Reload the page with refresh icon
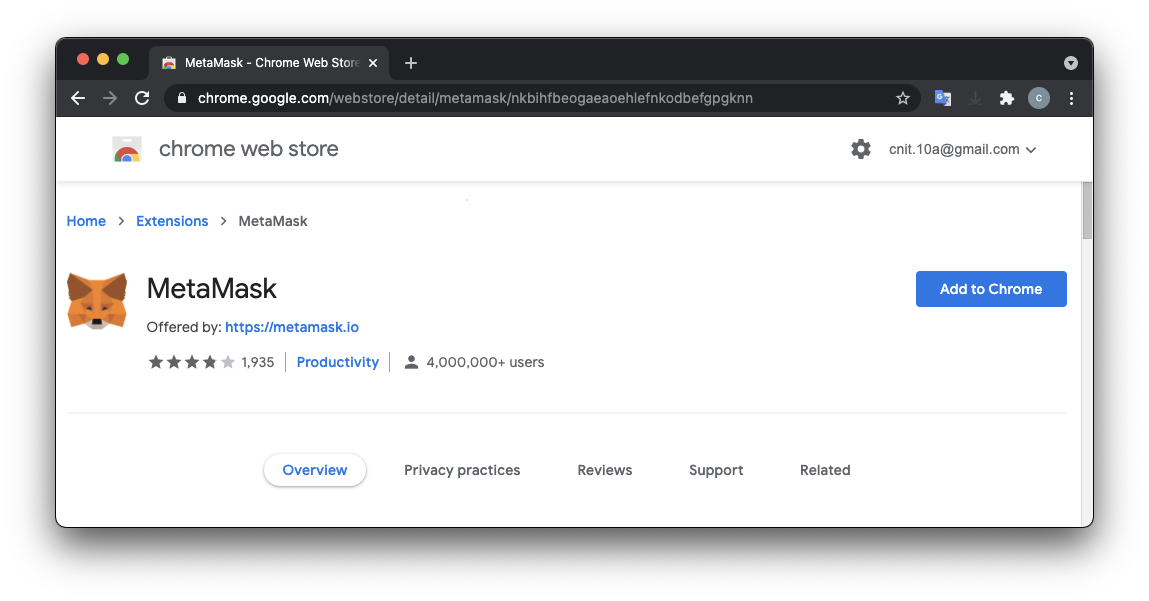The image size is (1149, 601). pos(142,98)
